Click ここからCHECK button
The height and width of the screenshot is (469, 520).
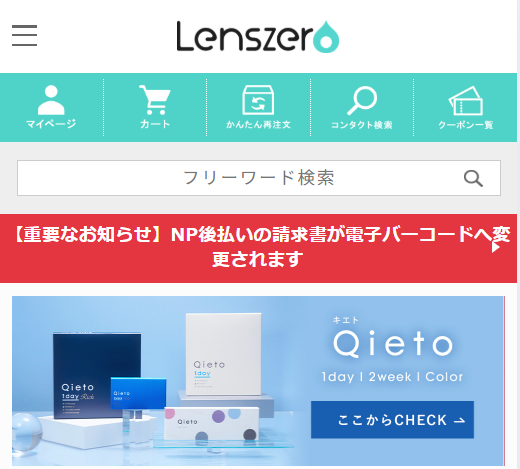tap(392, 420)
